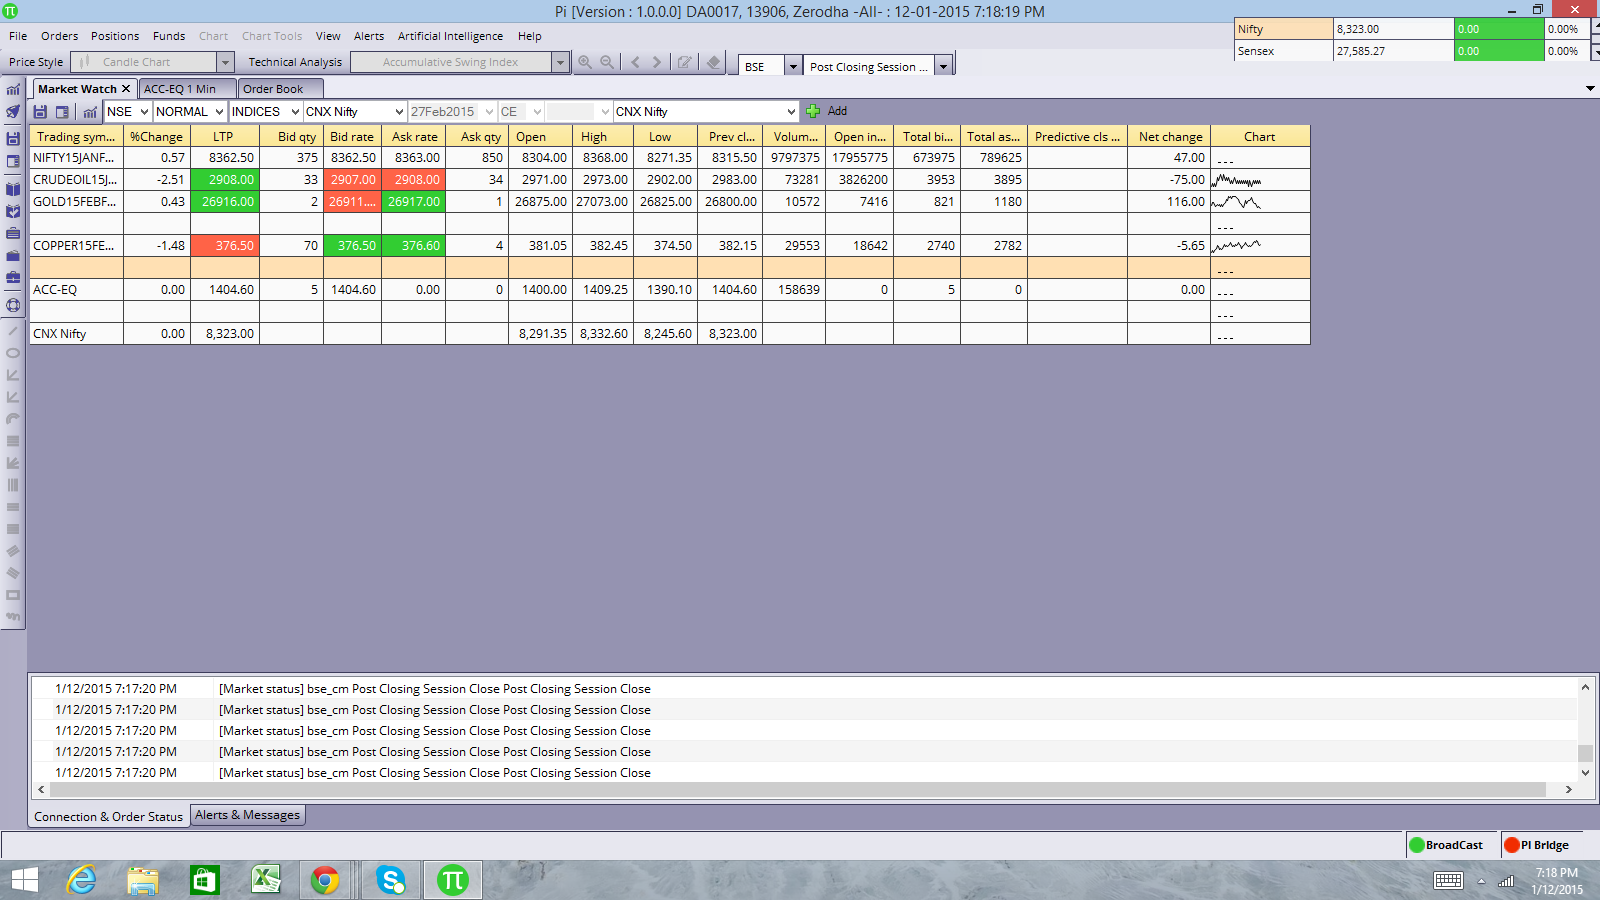Image resolution: width=1600 pixels, height=900 pixels.
Task: Open the BSE exchange dropdown
Action: point(793,66)
